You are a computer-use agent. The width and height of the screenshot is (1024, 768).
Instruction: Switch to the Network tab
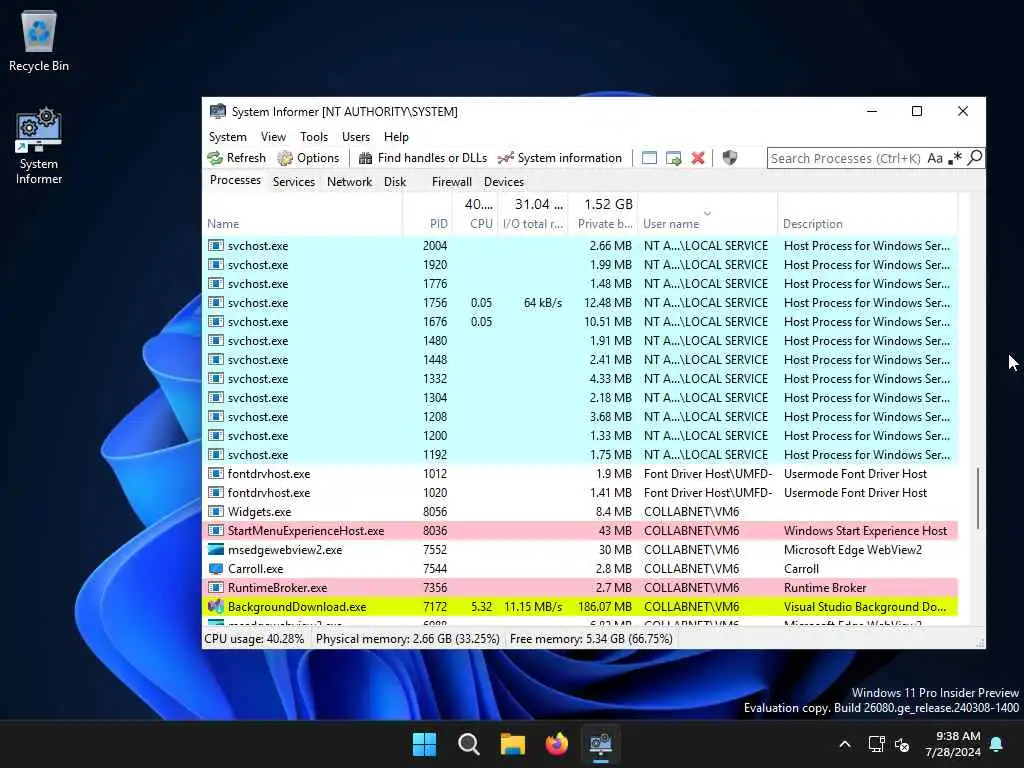tap(349, 182)
